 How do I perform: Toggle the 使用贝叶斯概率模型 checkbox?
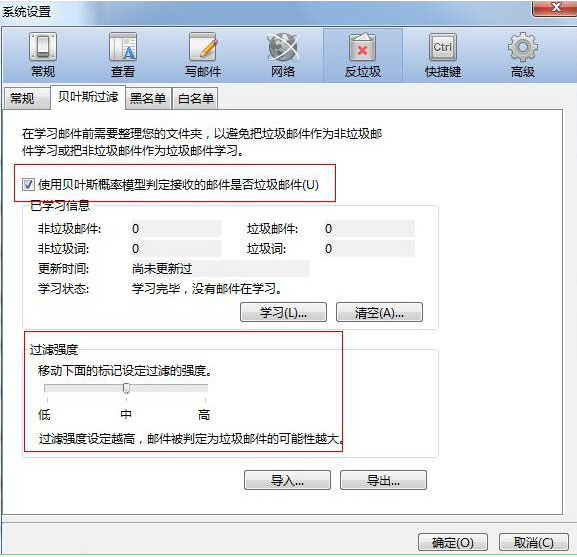(28, 184)
